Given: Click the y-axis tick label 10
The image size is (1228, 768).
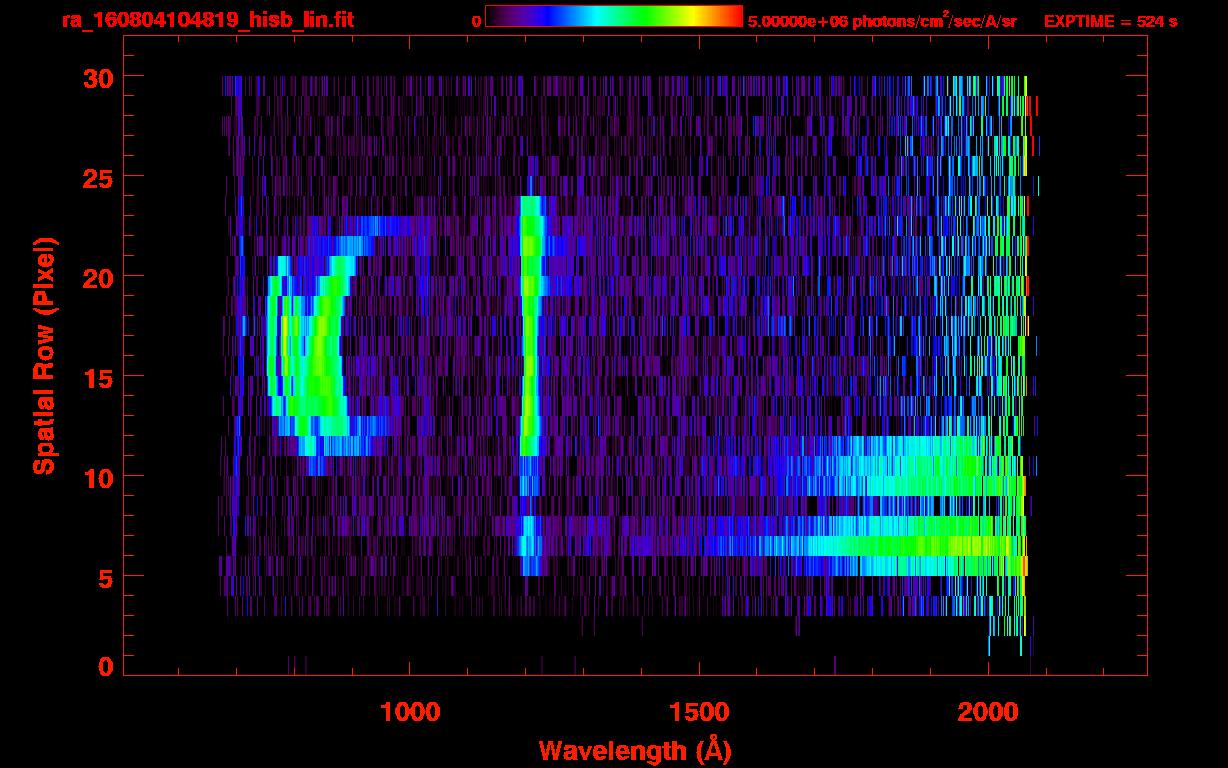Looking at the screenshot, I should click(x=96, y=477).
